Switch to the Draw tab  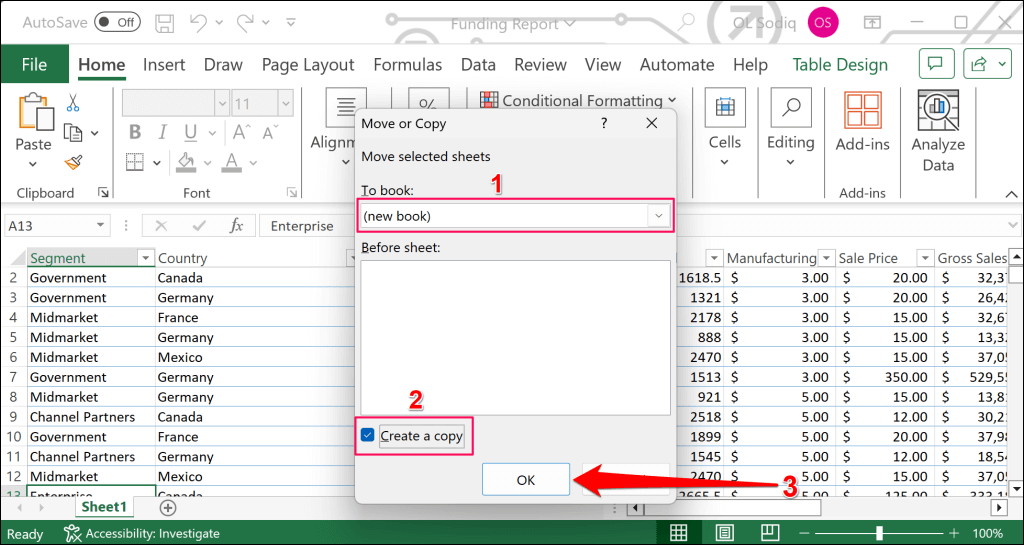coord(223,65)
